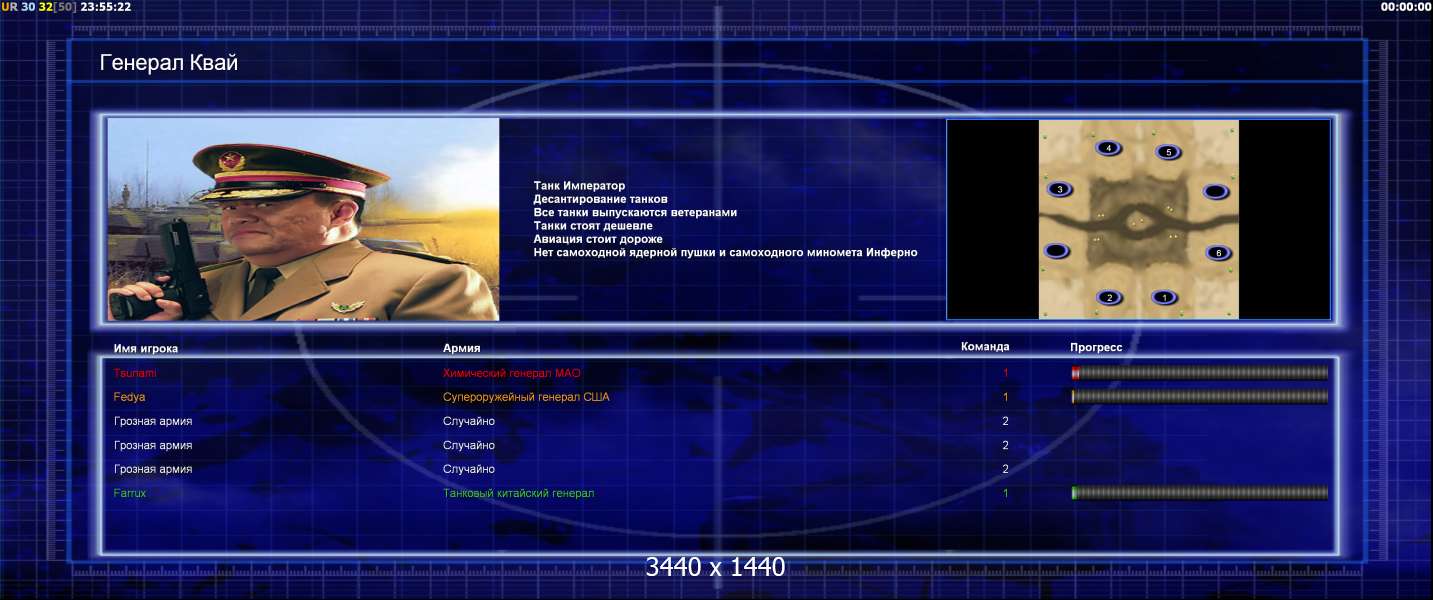Click start position marker 2 on the minimap
Screen dimensions: 1433x600
pyautogui.click(x=1108, y=297)
